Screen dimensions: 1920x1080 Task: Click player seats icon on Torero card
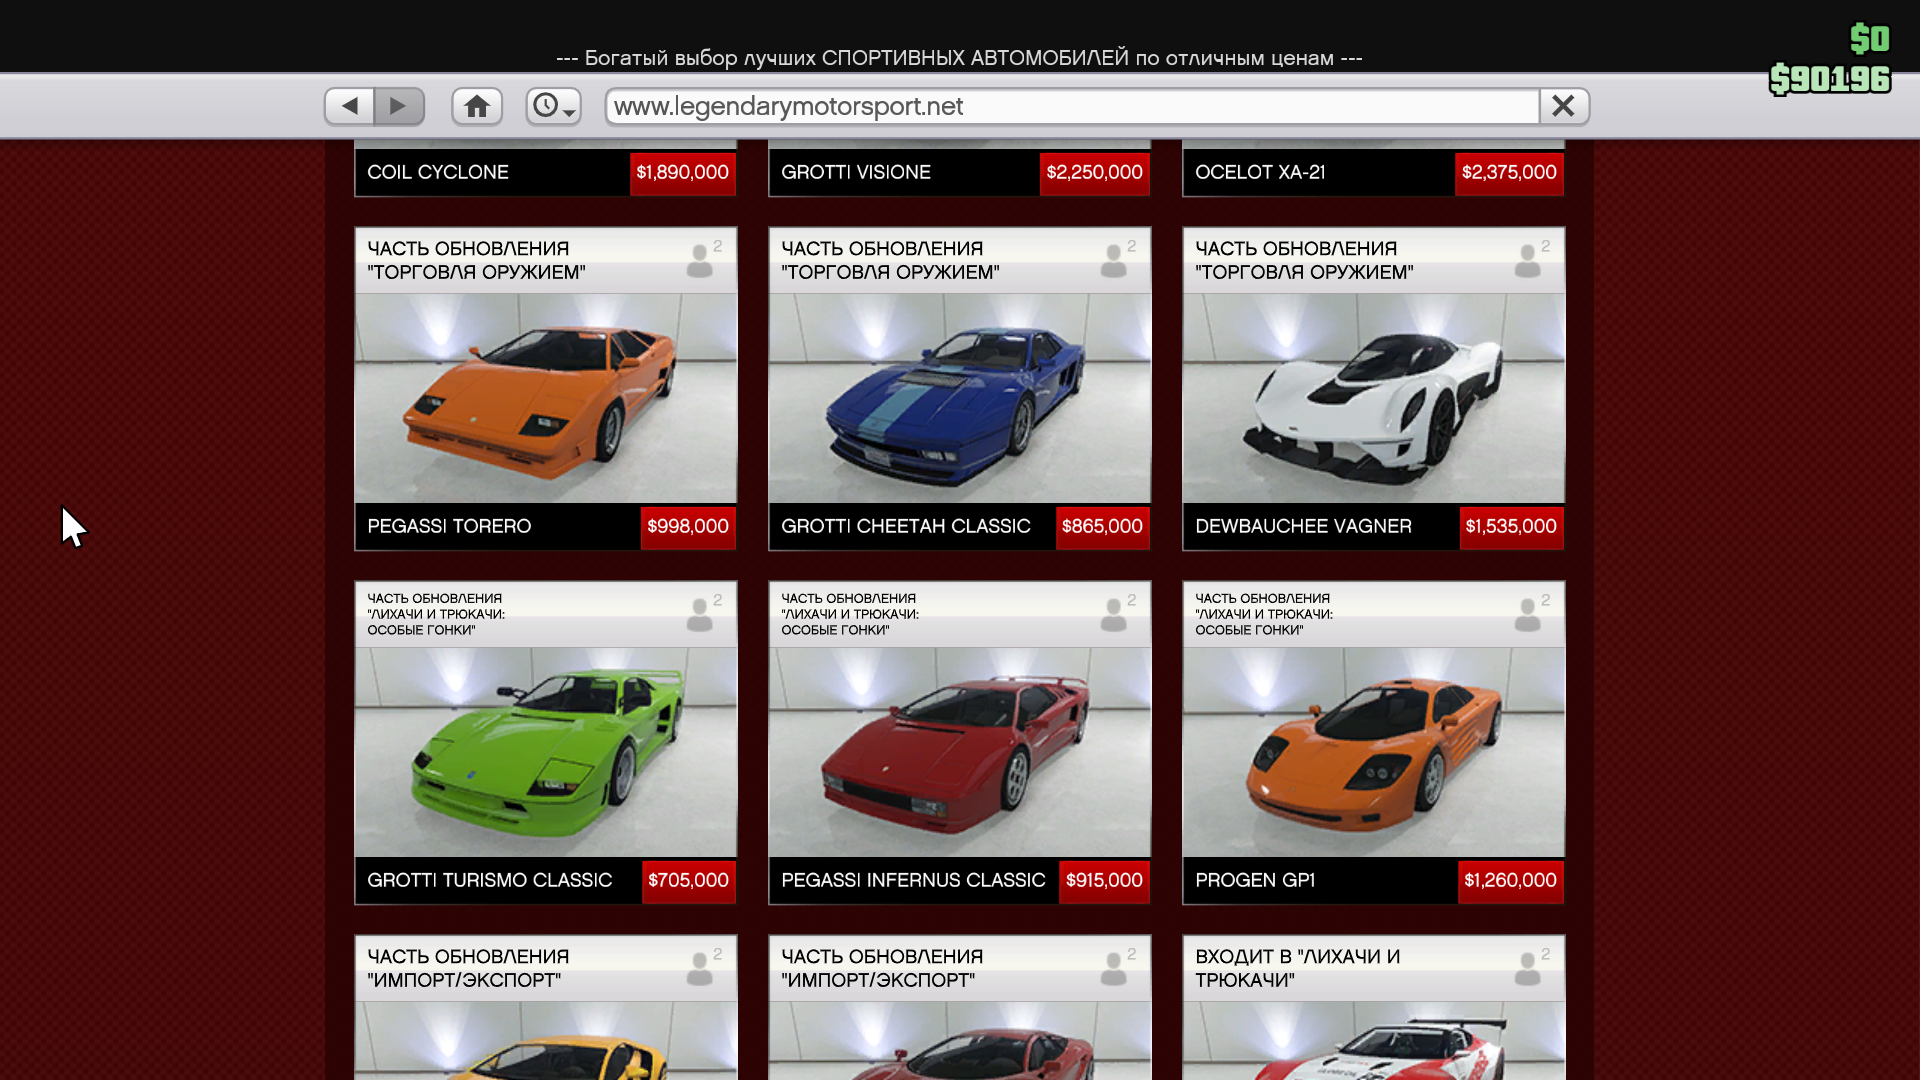702,260
